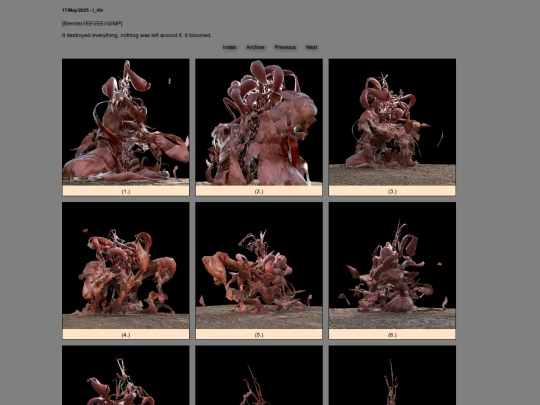Open the bottom-left partially visible render

(x=126, y=375)
